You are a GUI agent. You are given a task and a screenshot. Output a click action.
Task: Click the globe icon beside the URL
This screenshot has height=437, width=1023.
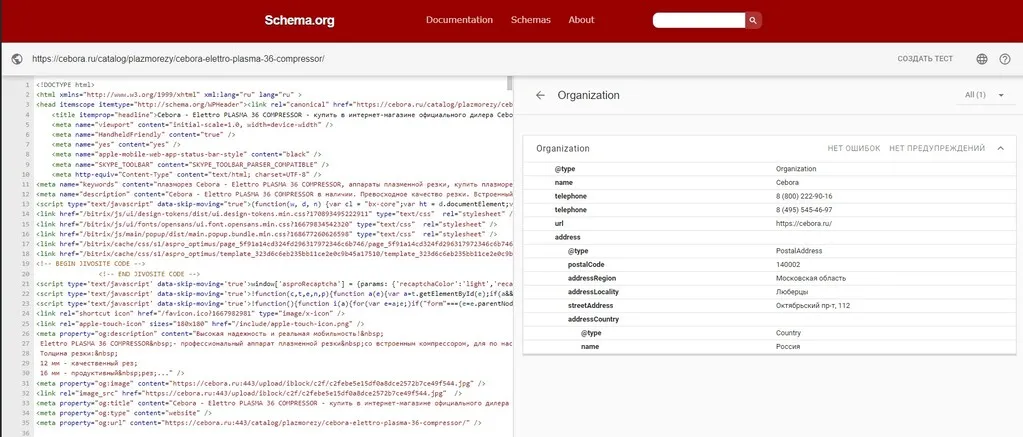17,59
